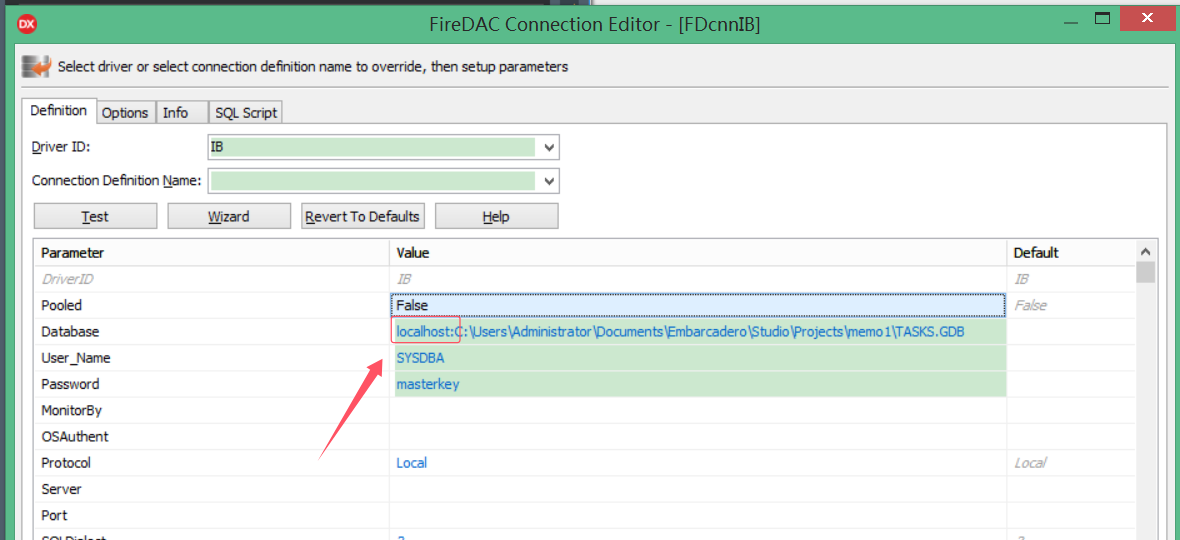Open the Options tab
This screenshot has width=1180, height=540.
[x=125, y=113]
